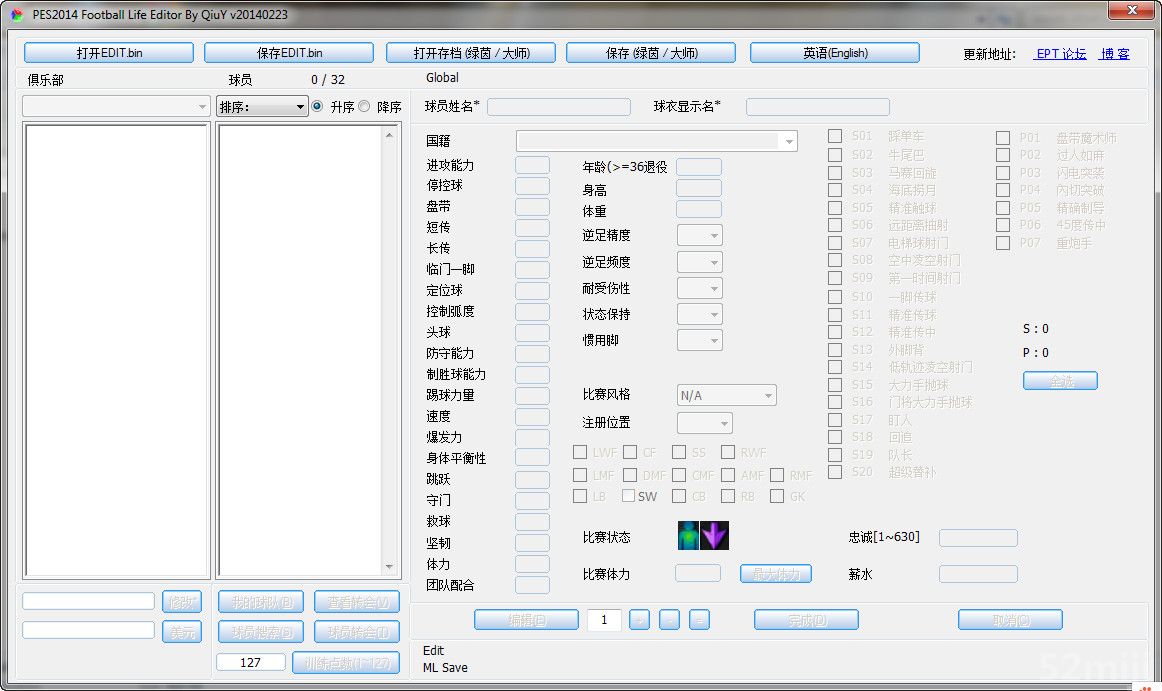Select the 降序 descending radio button
The height and width of the screenshot is (691, 1162).
(x=364, y=106)
